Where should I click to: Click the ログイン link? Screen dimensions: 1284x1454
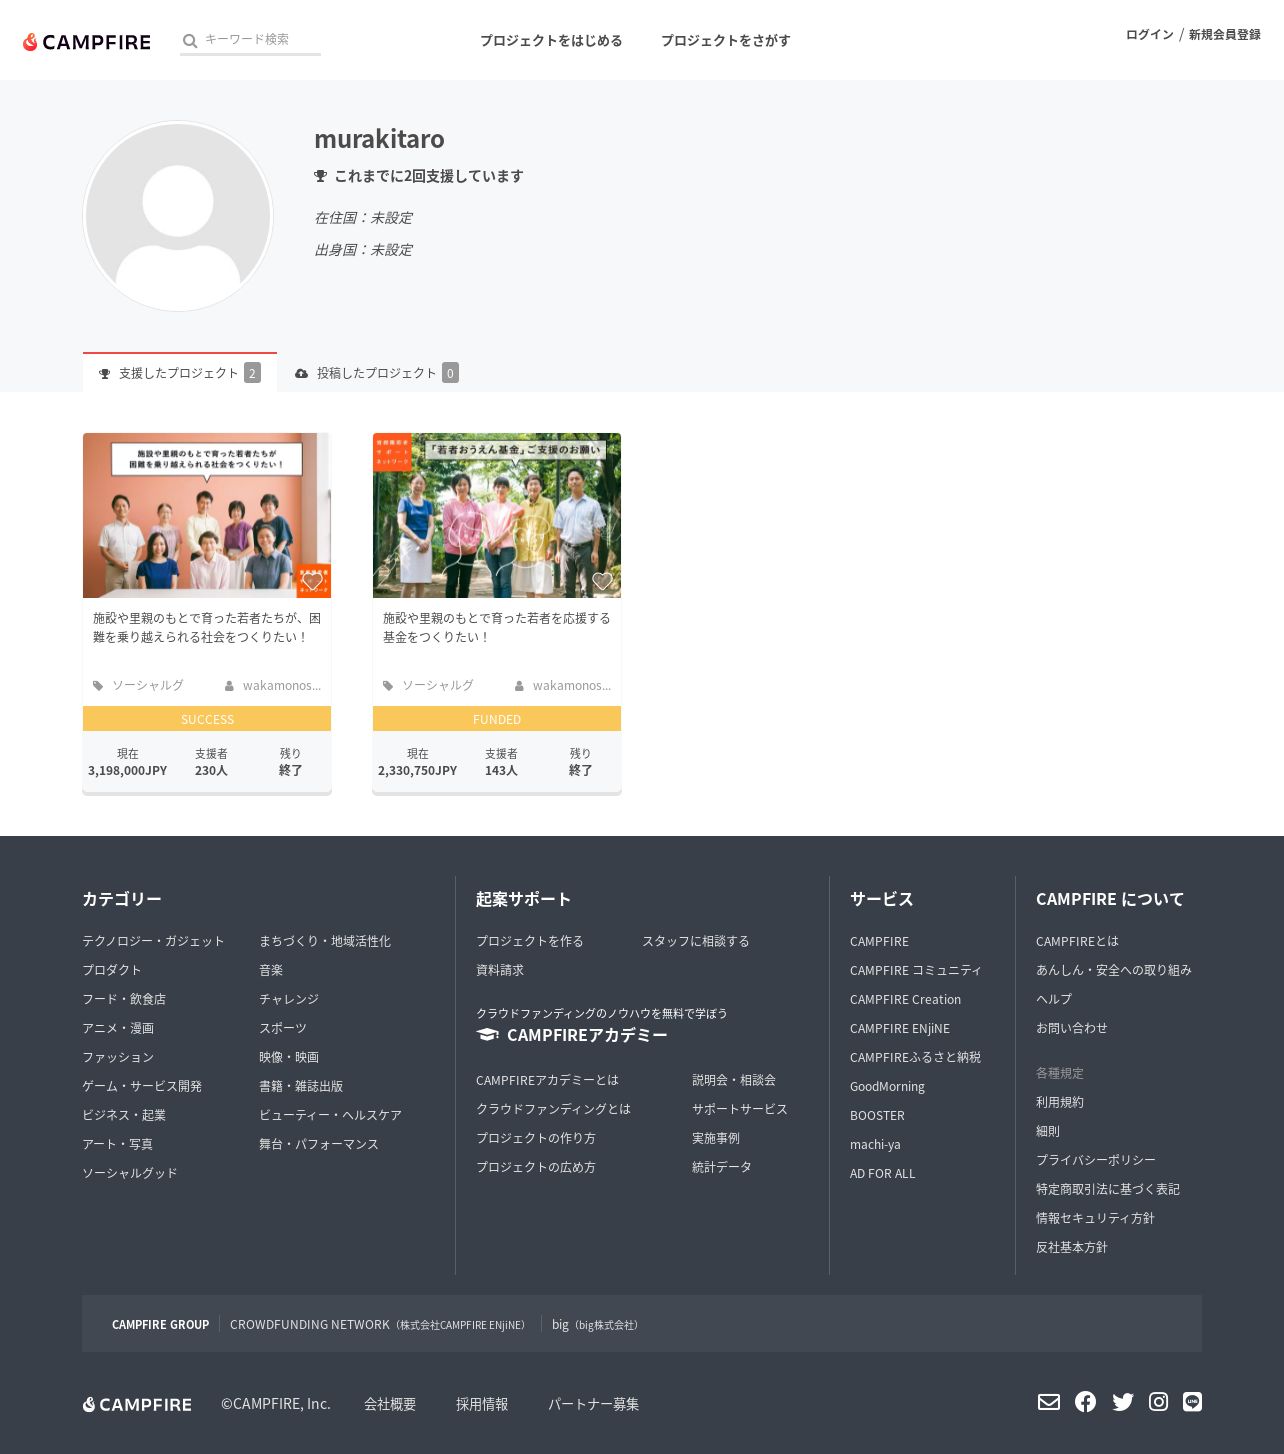[1149, 35]
